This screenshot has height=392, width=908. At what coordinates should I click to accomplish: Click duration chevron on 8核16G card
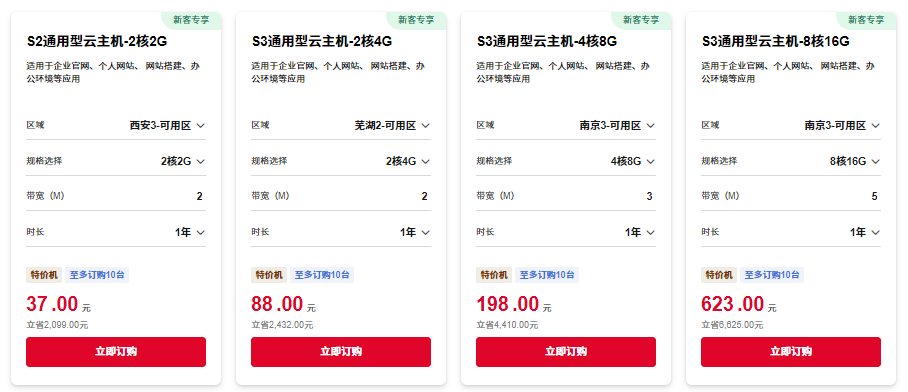pyautogui.click(x=876, y=233)
